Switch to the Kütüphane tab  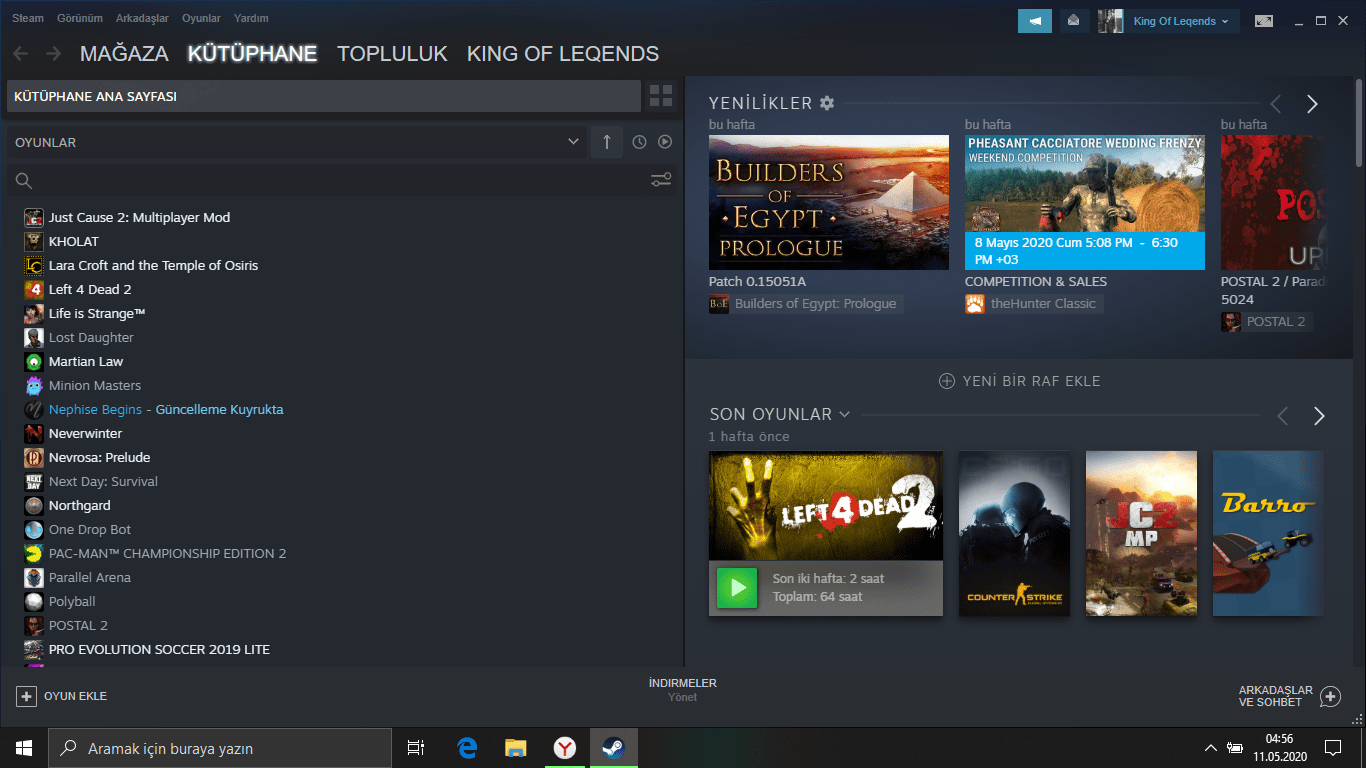[x=252, y=54]
